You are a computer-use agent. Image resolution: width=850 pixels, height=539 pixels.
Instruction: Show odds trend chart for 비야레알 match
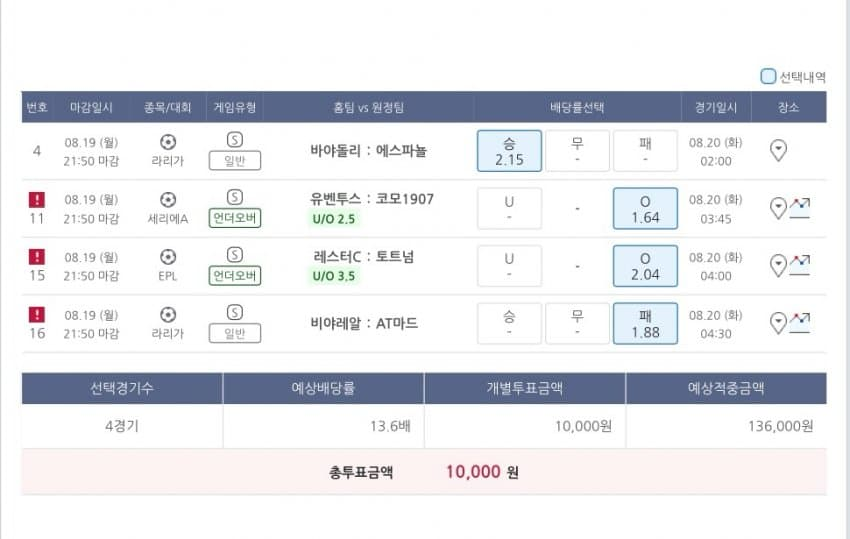[799, 323]
